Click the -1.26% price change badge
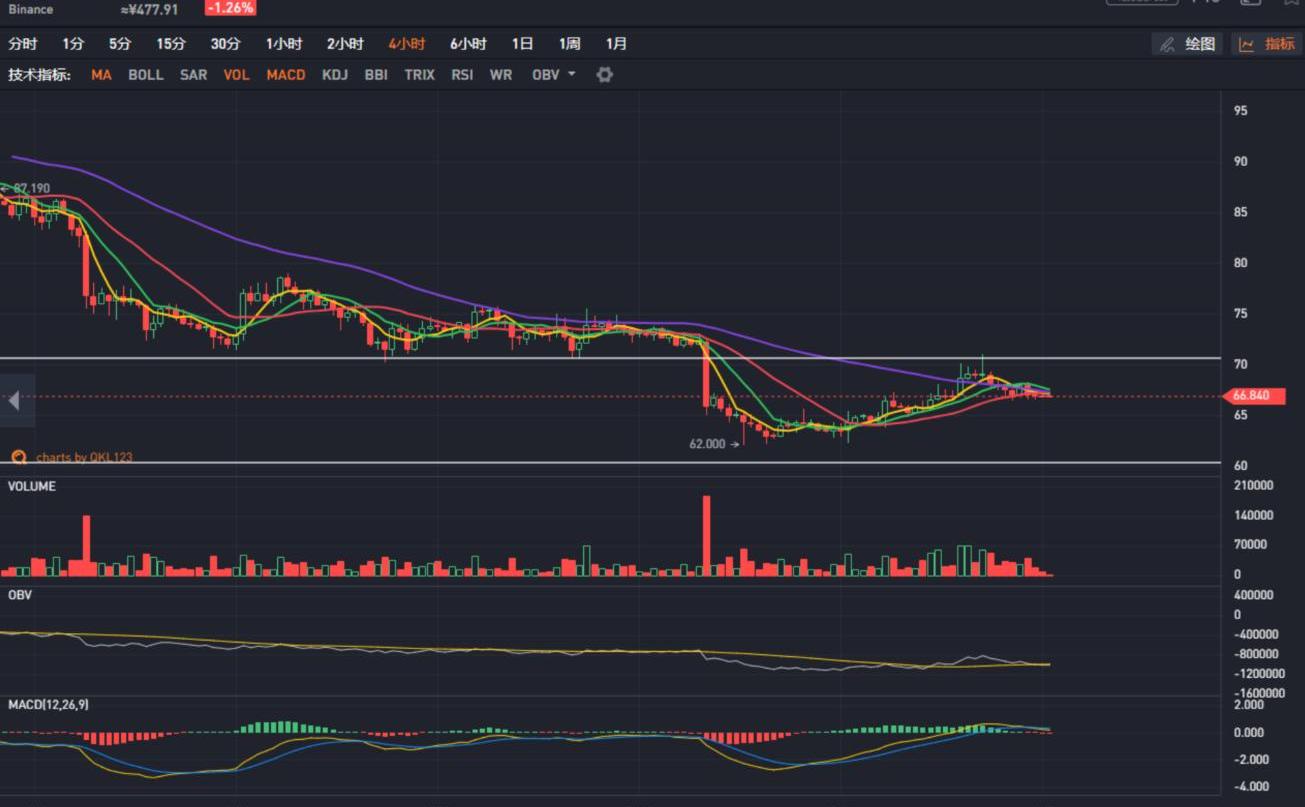 pyautogui.click(x=230, y=8)
